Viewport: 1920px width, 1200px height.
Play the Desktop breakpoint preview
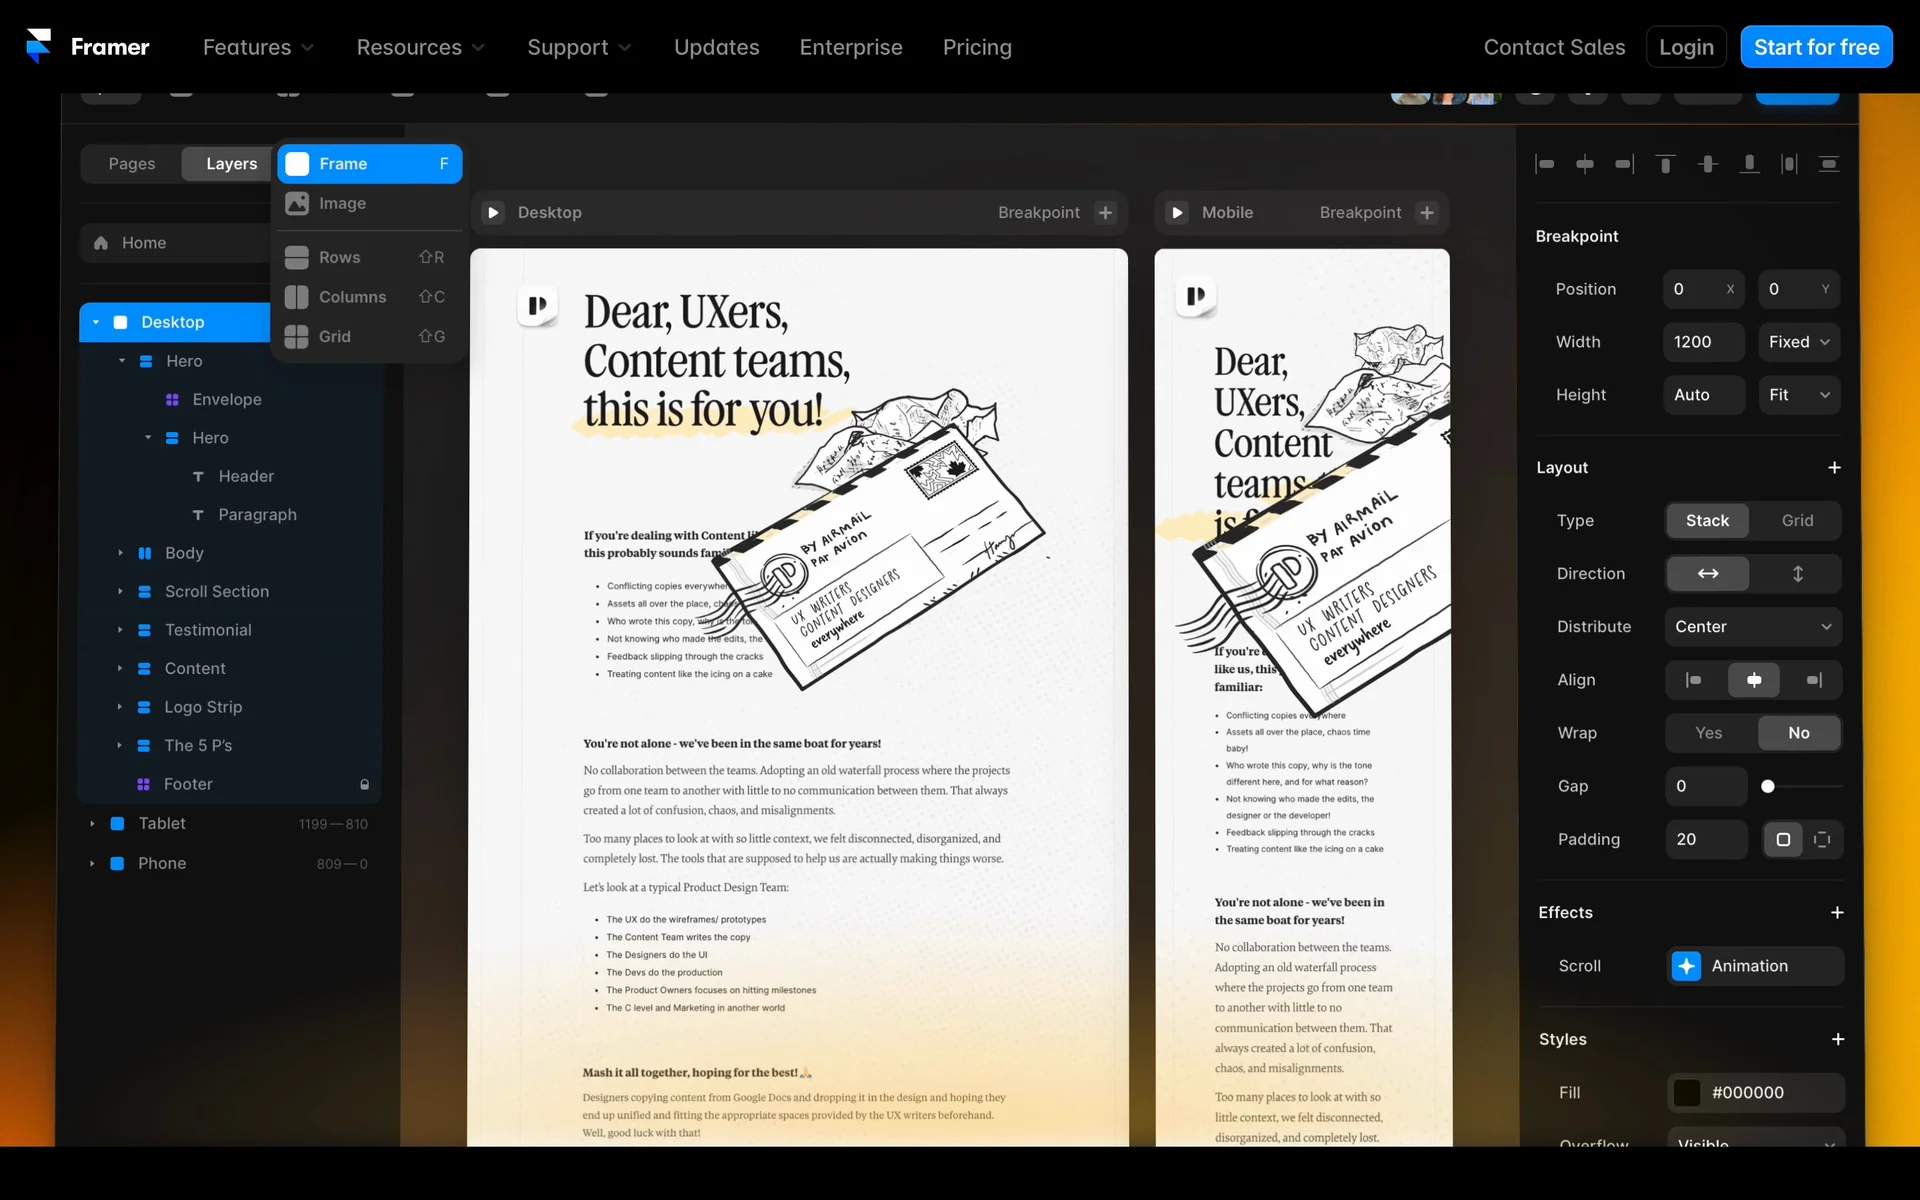(x=493, y=213)
